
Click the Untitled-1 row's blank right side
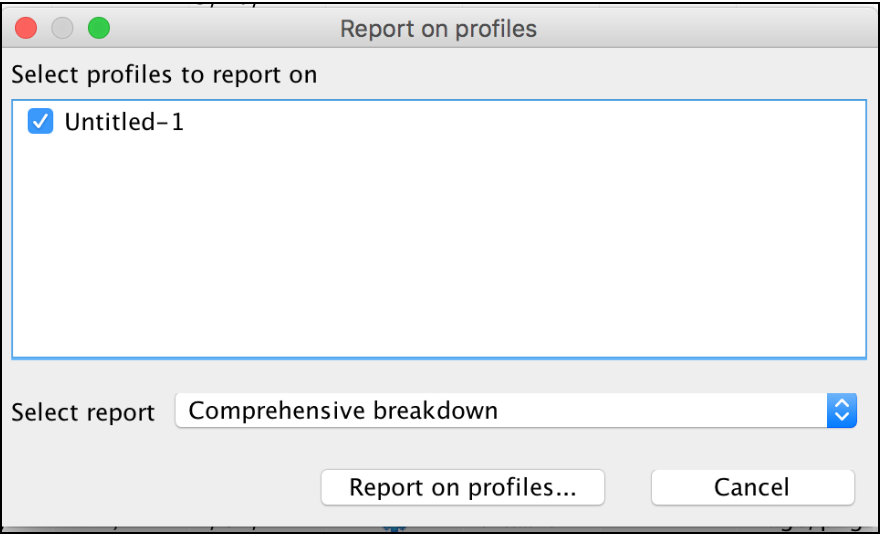pyautogui.click(x=600, y=122)
